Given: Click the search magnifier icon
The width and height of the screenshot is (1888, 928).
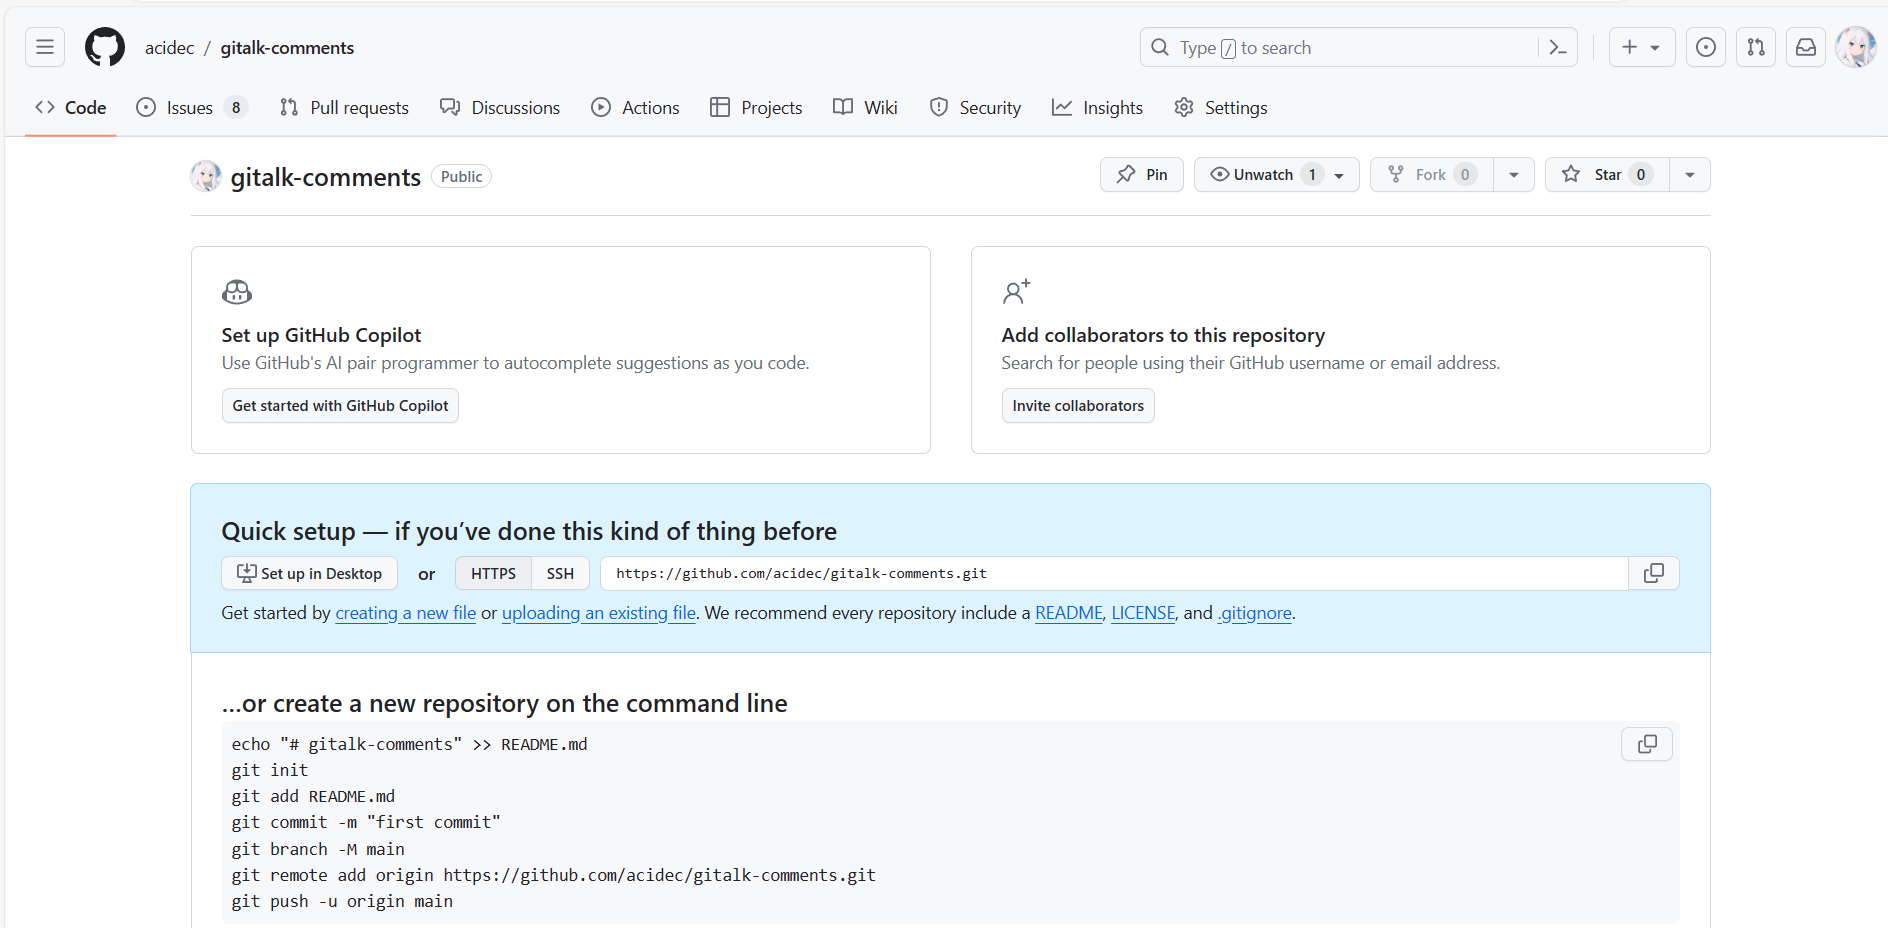Looking at the screenshot, I should tap(1160, 47).
